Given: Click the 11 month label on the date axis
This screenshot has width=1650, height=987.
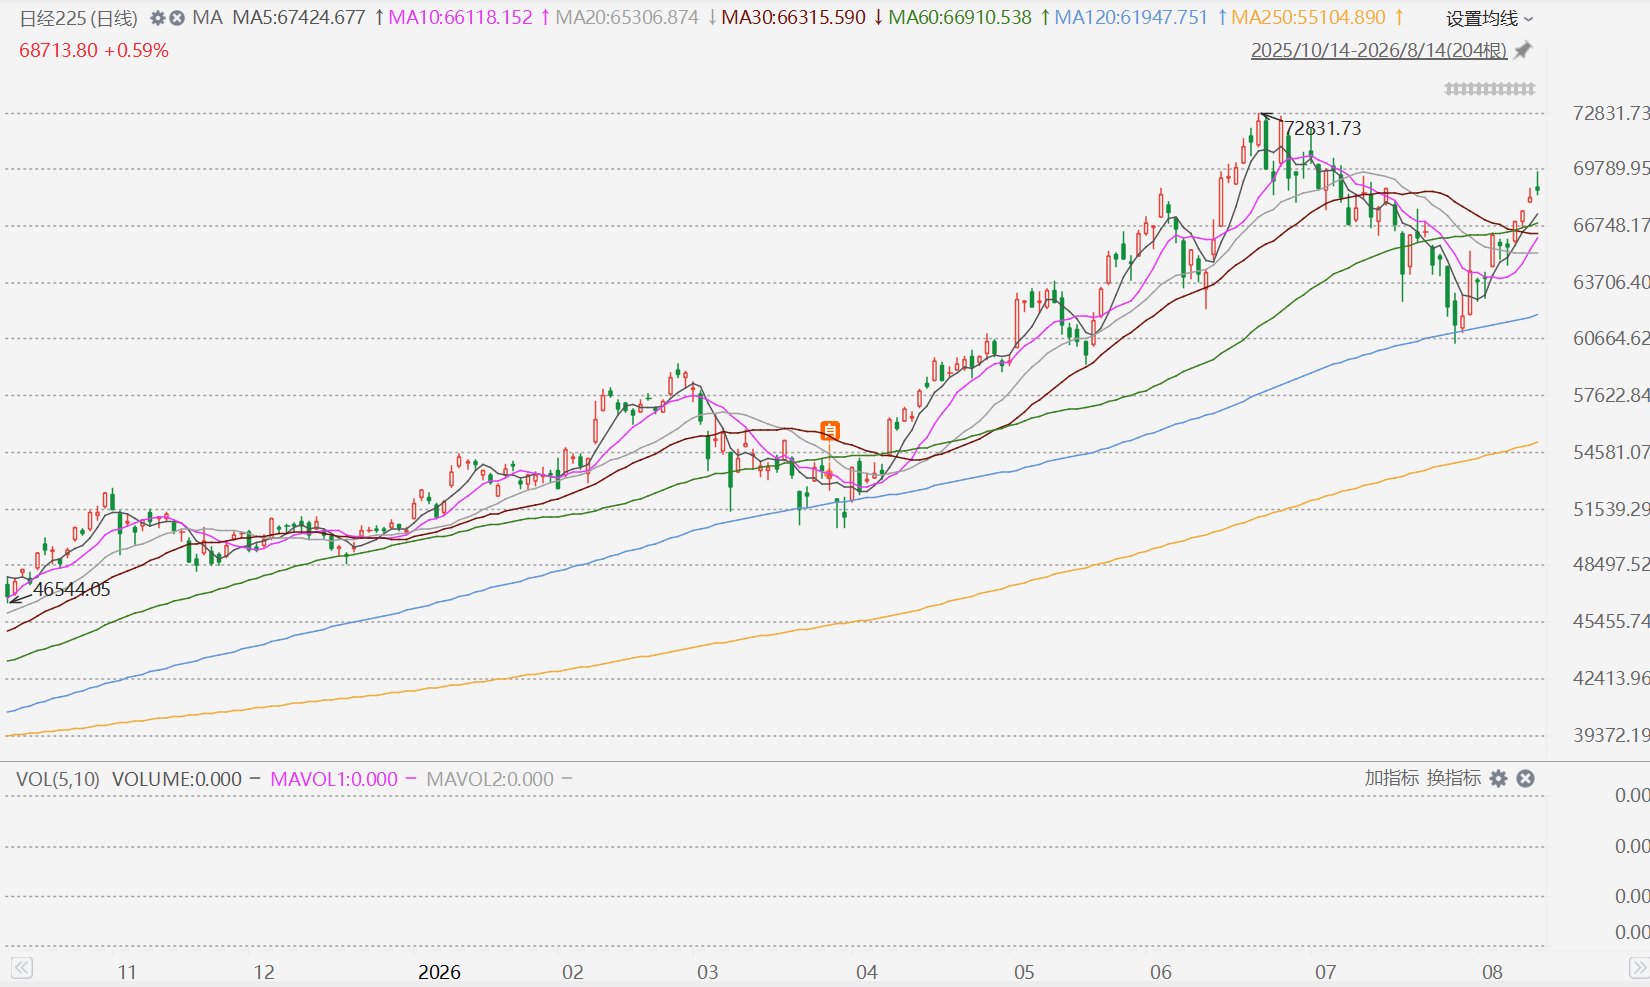Looking at the screenshot, I should pos(127,972).
